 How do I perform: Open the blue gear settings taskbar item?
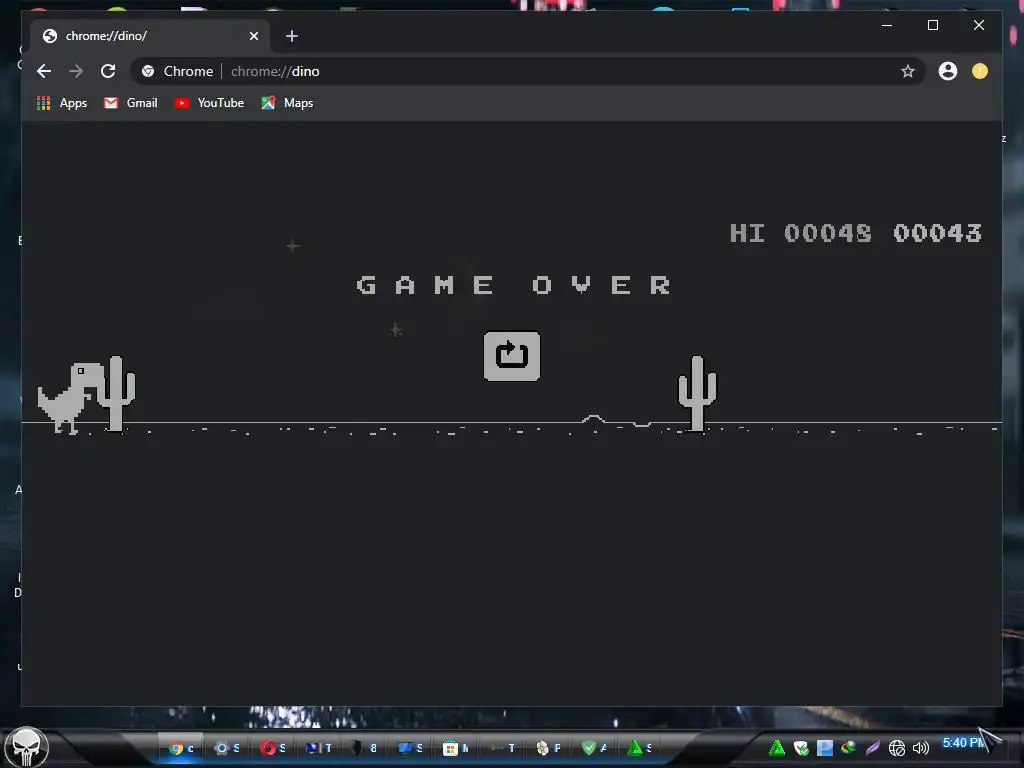point(227,748)
